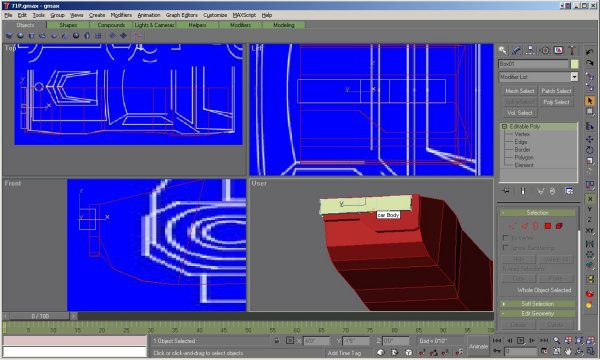Toggle the By Vertex checkbox

point(505,238)
